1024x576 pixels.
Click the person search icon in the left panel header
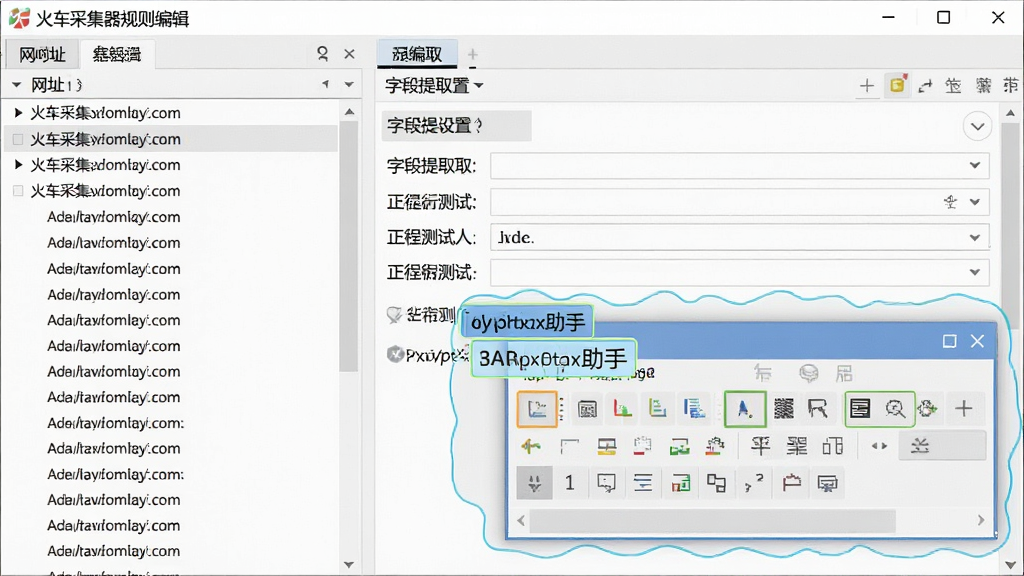(x=322, y=54)
